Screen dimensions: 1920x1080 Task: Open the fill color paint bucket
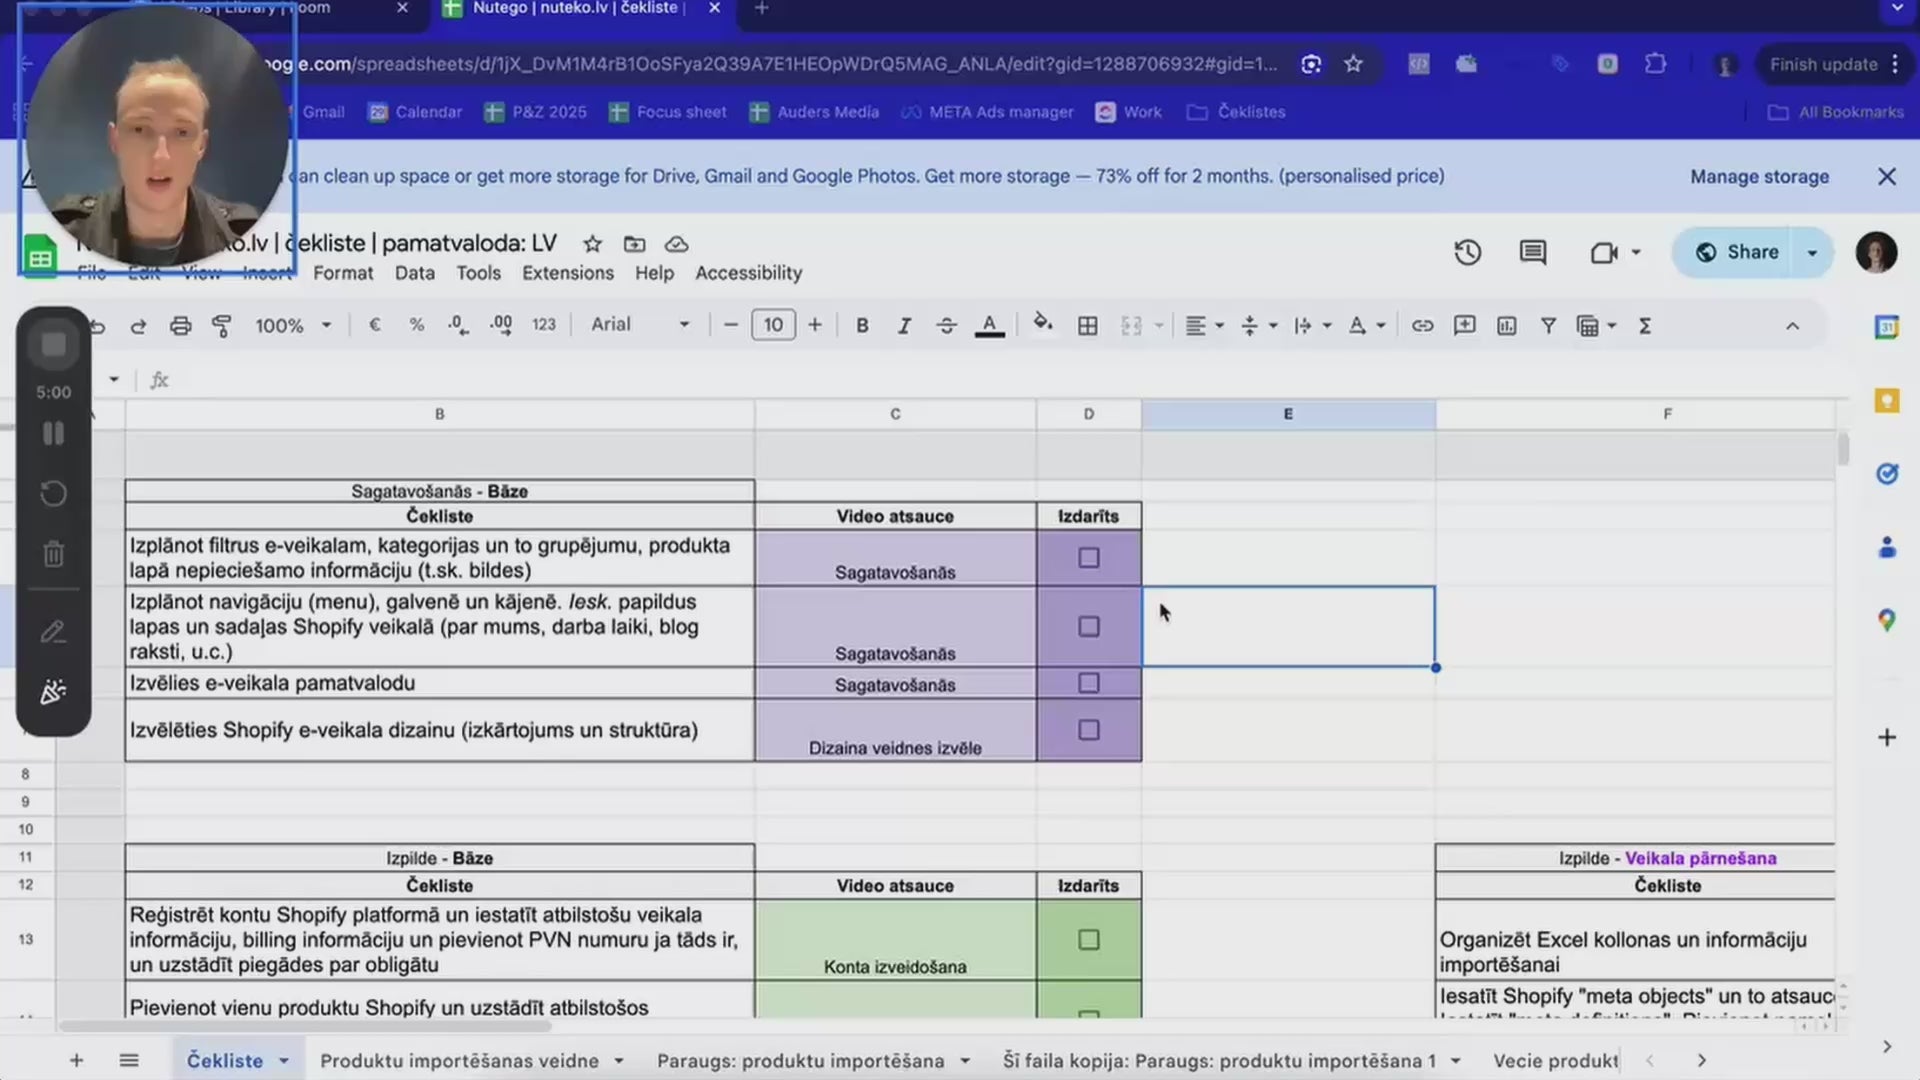[1042, 324]
